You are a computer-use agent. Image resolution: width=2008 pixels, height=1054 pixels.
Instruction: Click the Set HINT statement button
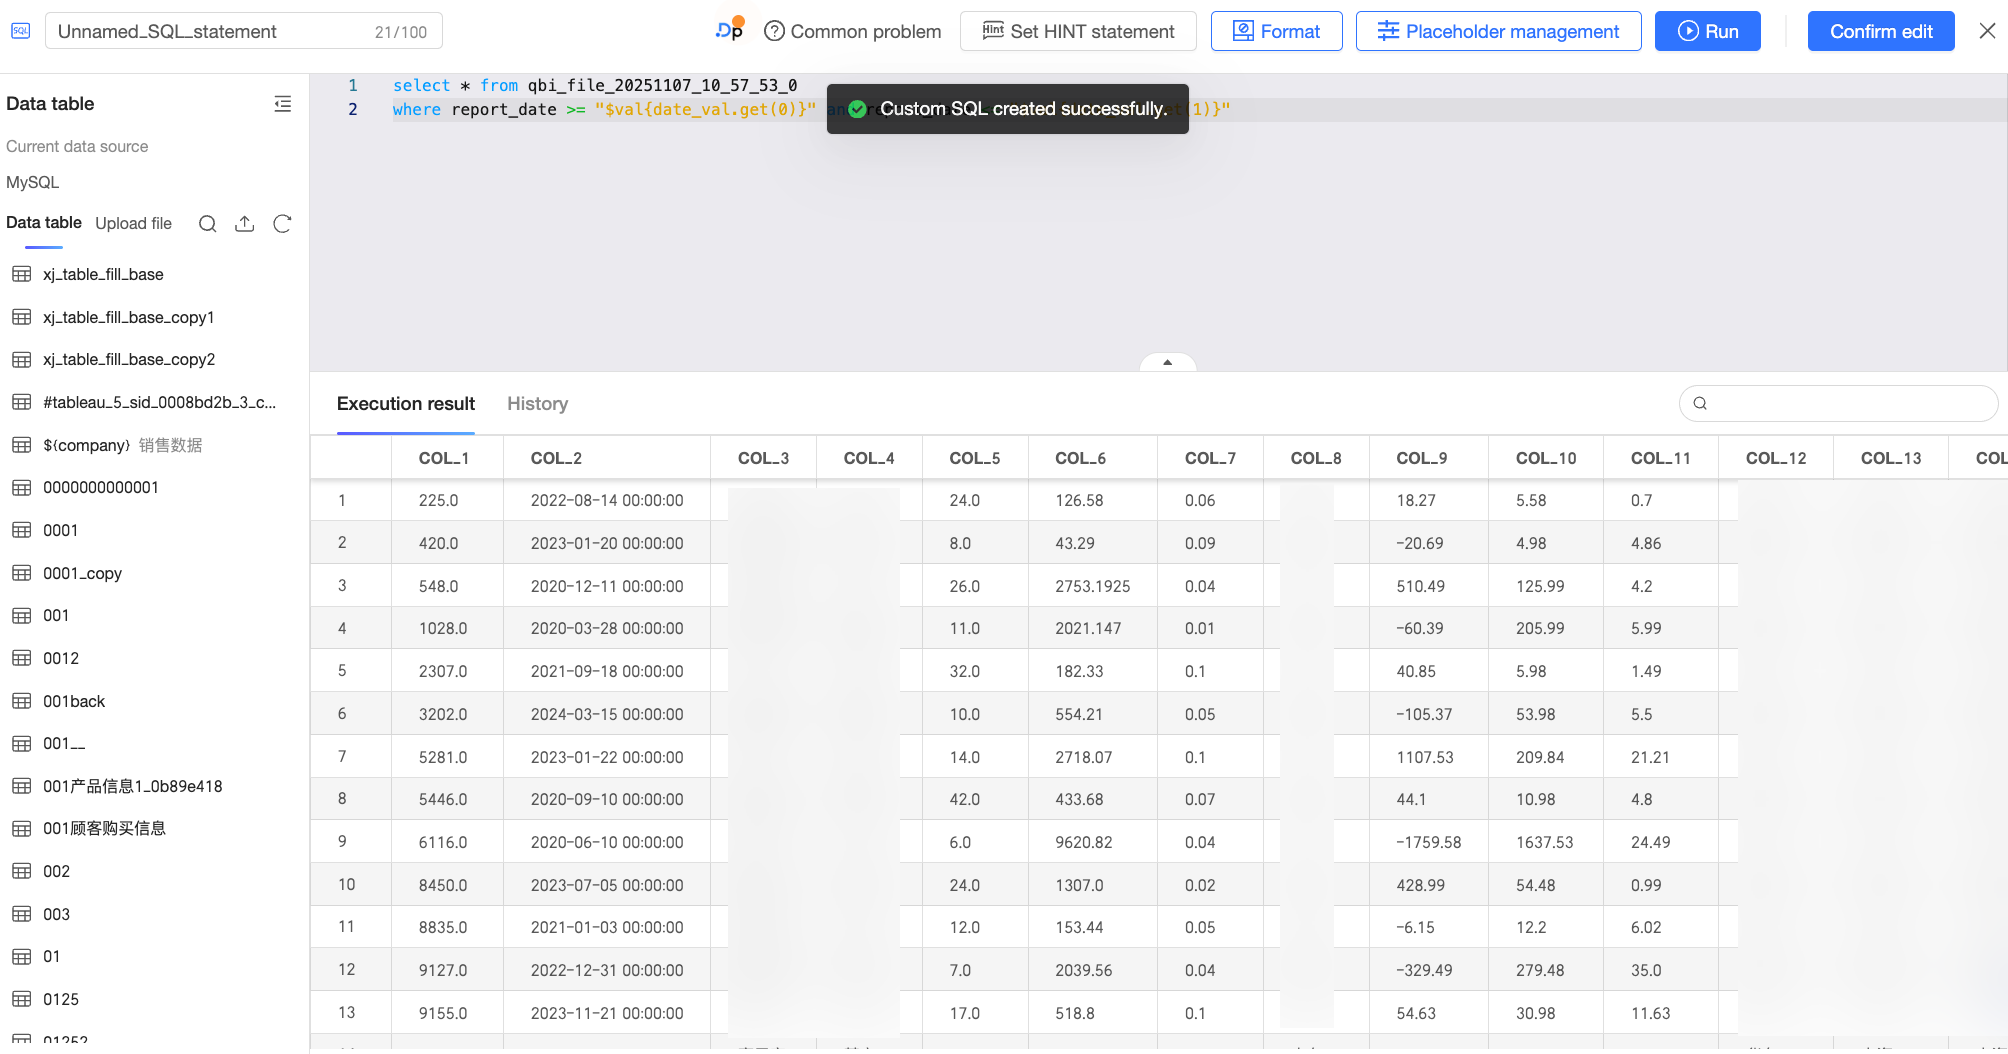click(x=1078, y=31)
